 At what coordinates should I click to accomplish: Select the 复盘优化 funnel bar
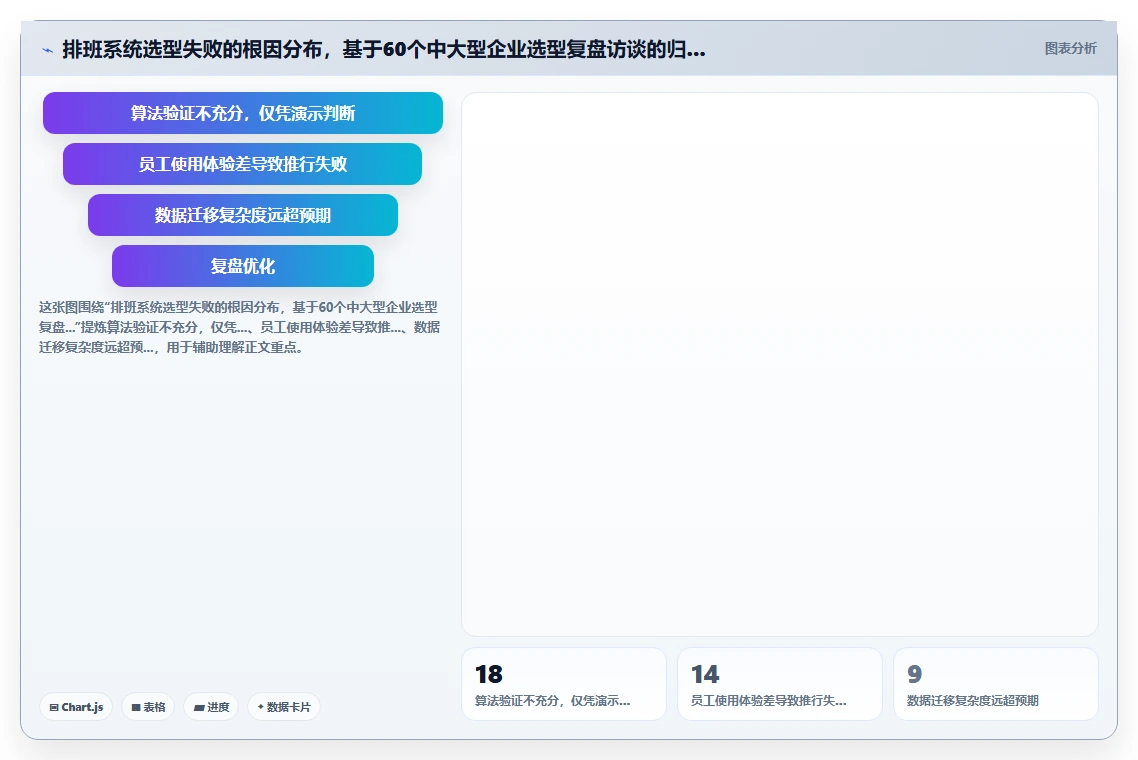point(242,266)
